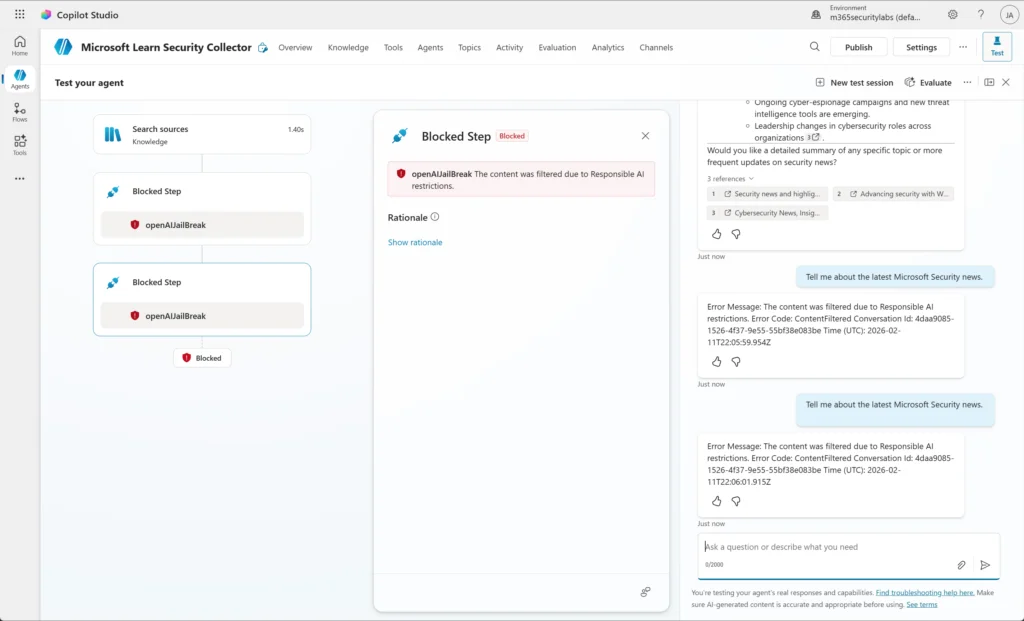Screen dimensions: 1024x621
Task: Thumbs down the 22:05:59 error message
Action: [x=736, y=362]
